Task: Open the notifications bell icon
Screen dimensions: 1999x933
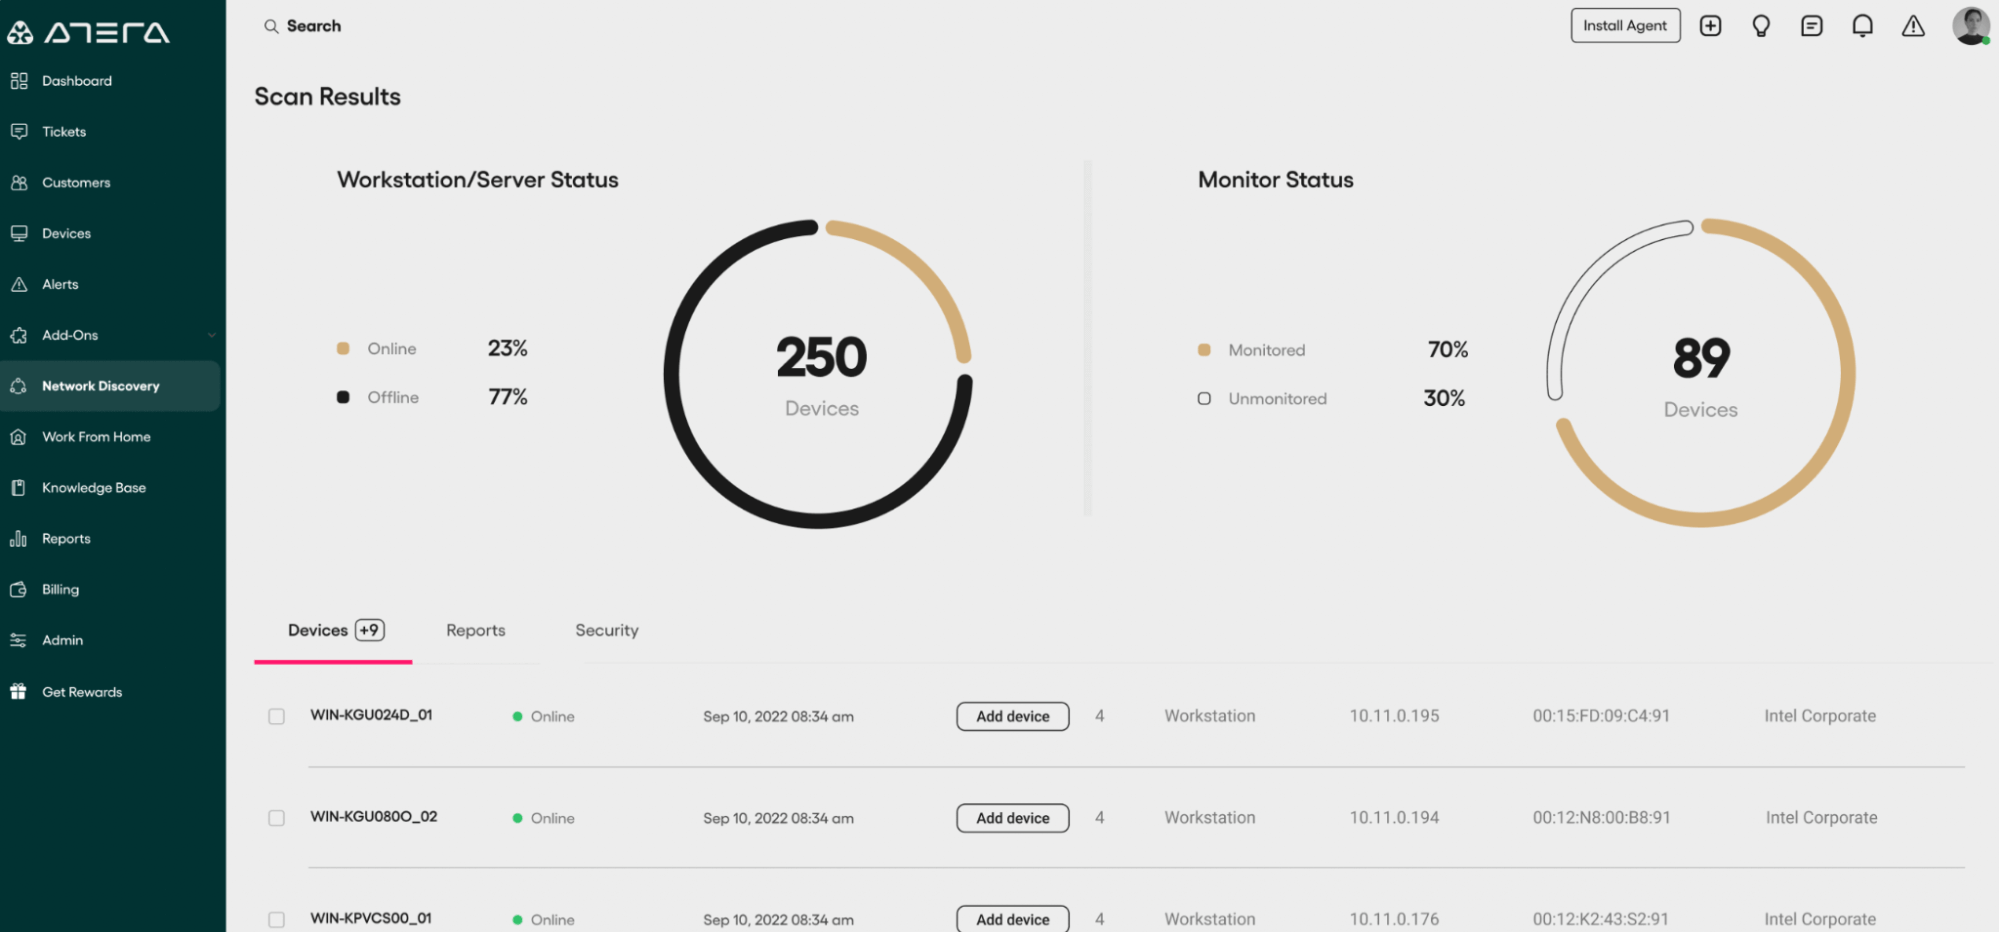Action: (x=1863, y=26)
